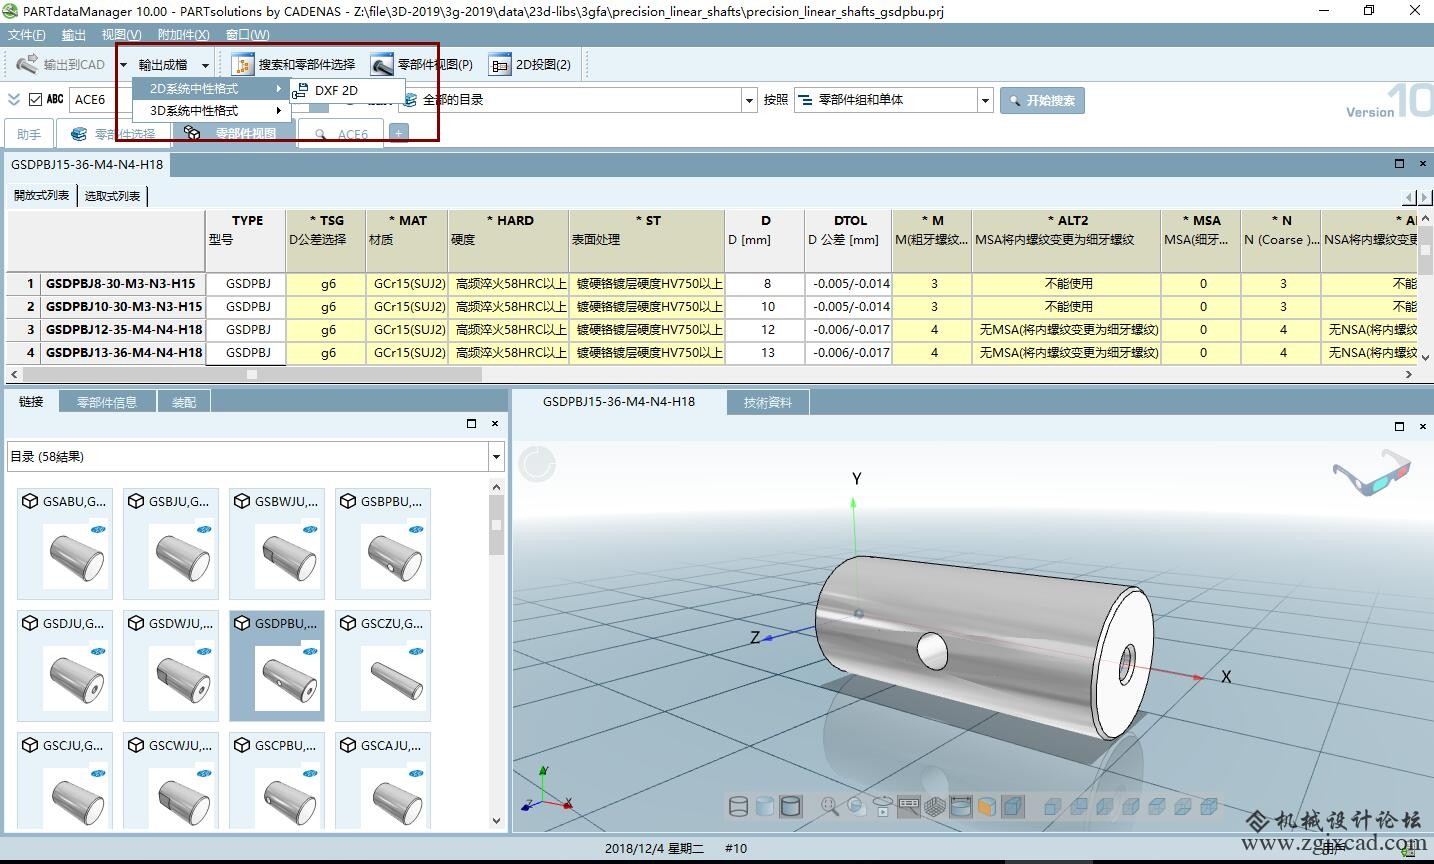The width and height of the screenshot is (1434, 864).
Task: Click the 输出到CAD export icon button
Action: tap(62, 65)
